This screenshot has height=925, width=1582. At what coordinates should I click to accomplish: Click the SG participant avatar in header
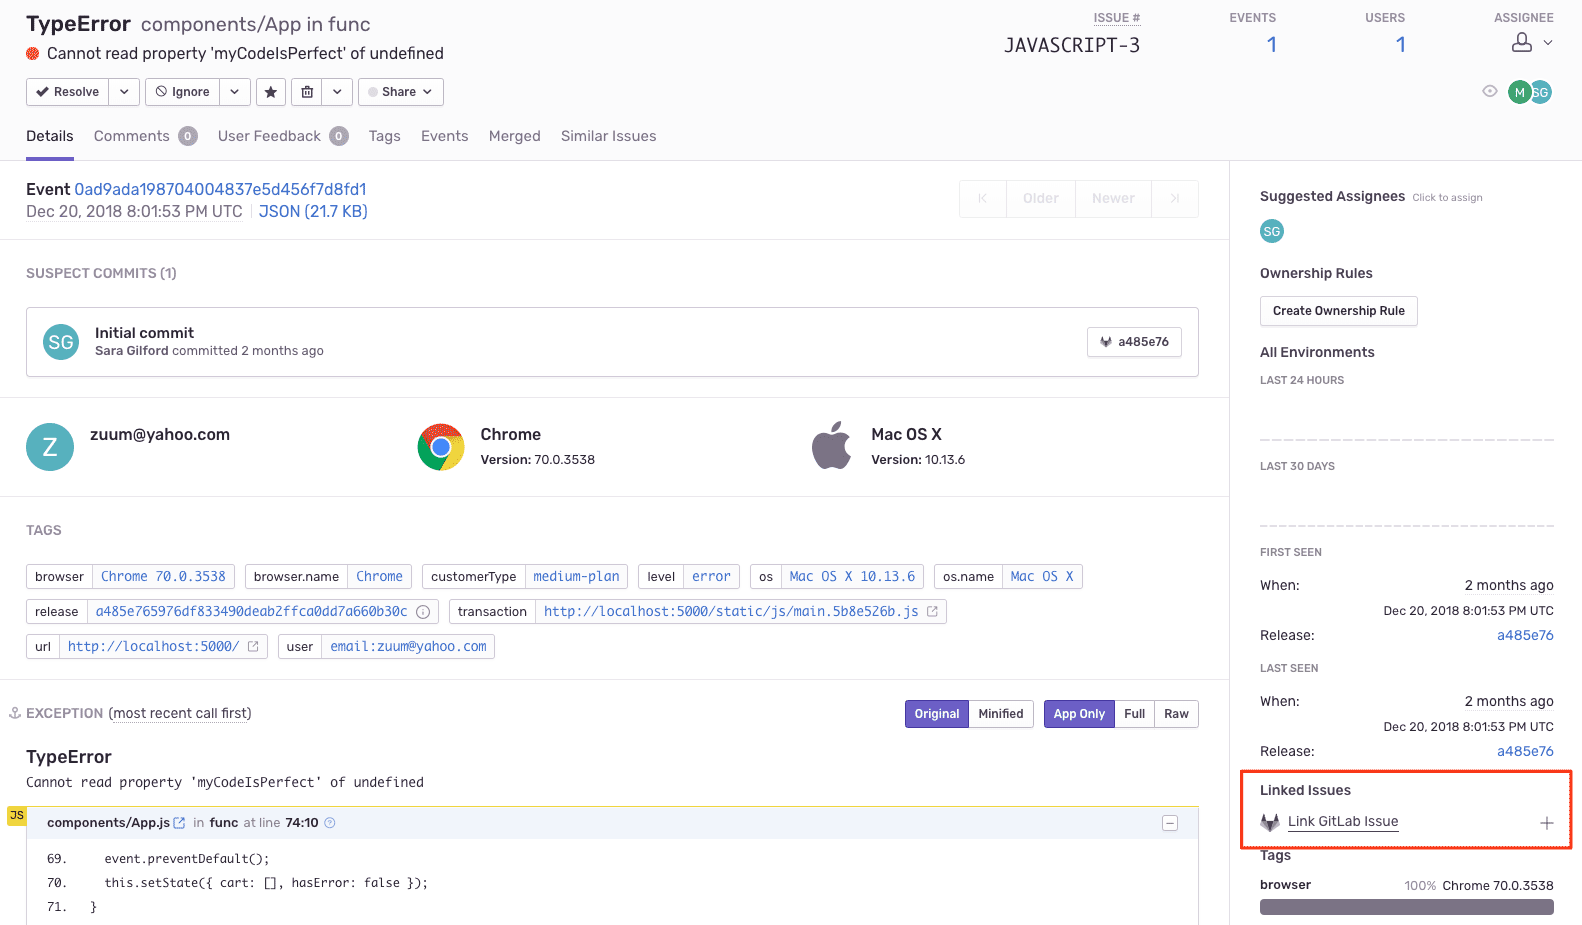click(1542, 92)
